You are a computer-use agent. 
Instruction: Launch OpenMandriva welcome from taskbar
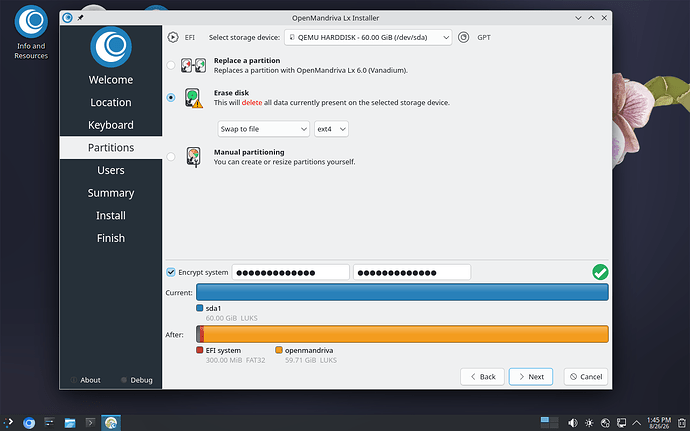29,423
